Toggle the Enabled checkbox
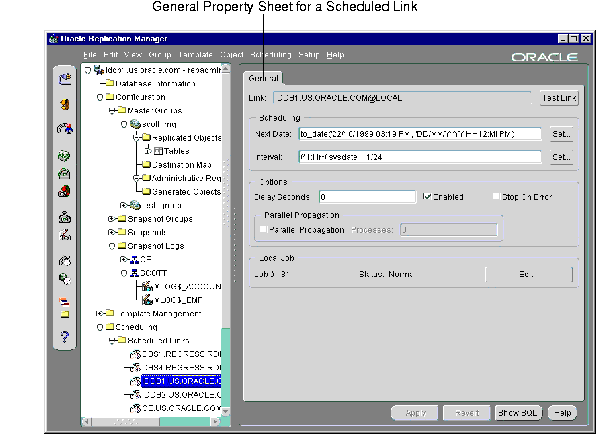The width and height of the screenshot is (600, 437). [428, 197]
